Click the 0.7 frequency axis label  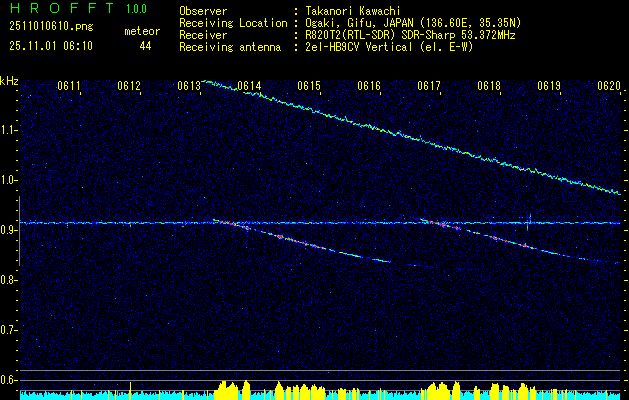click(8, 330)
